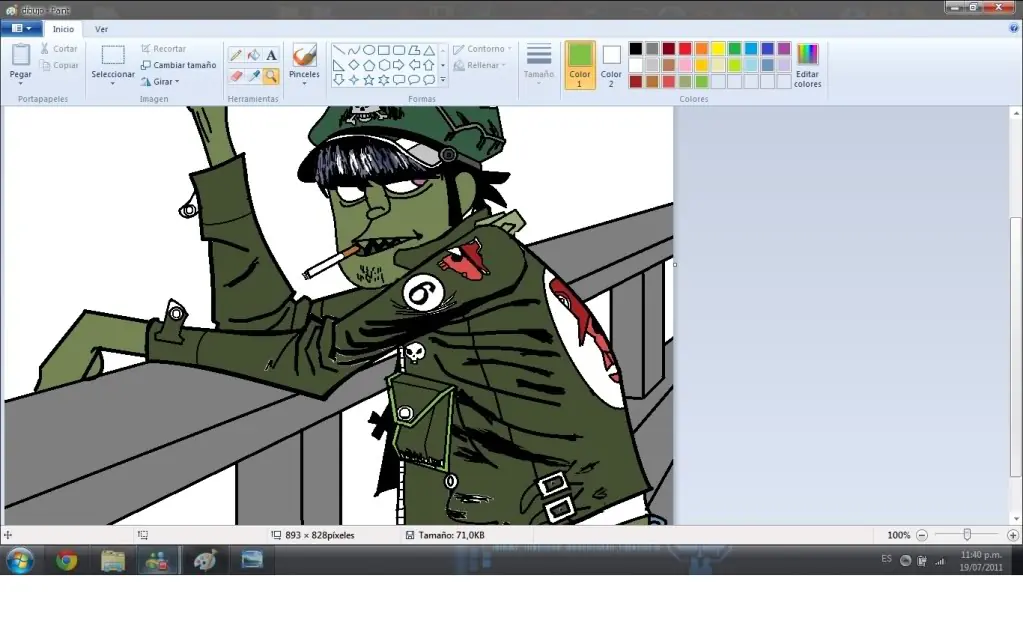
Task: Choose the left arrow shape
Action: click(414, 65)
